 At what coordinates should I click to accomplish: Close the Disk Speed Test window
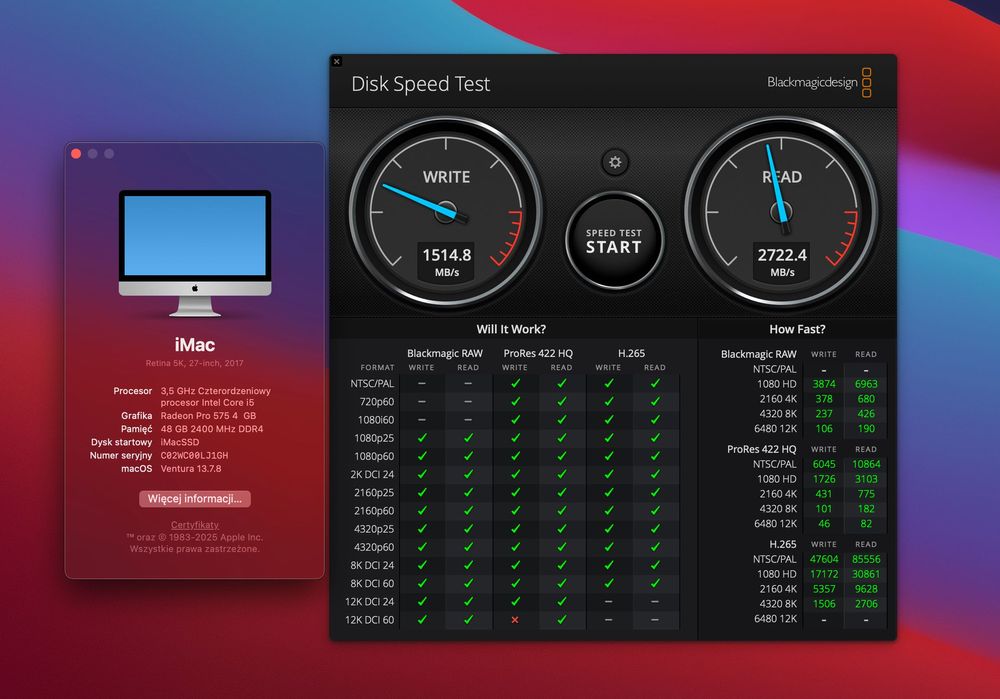(337, 61)
